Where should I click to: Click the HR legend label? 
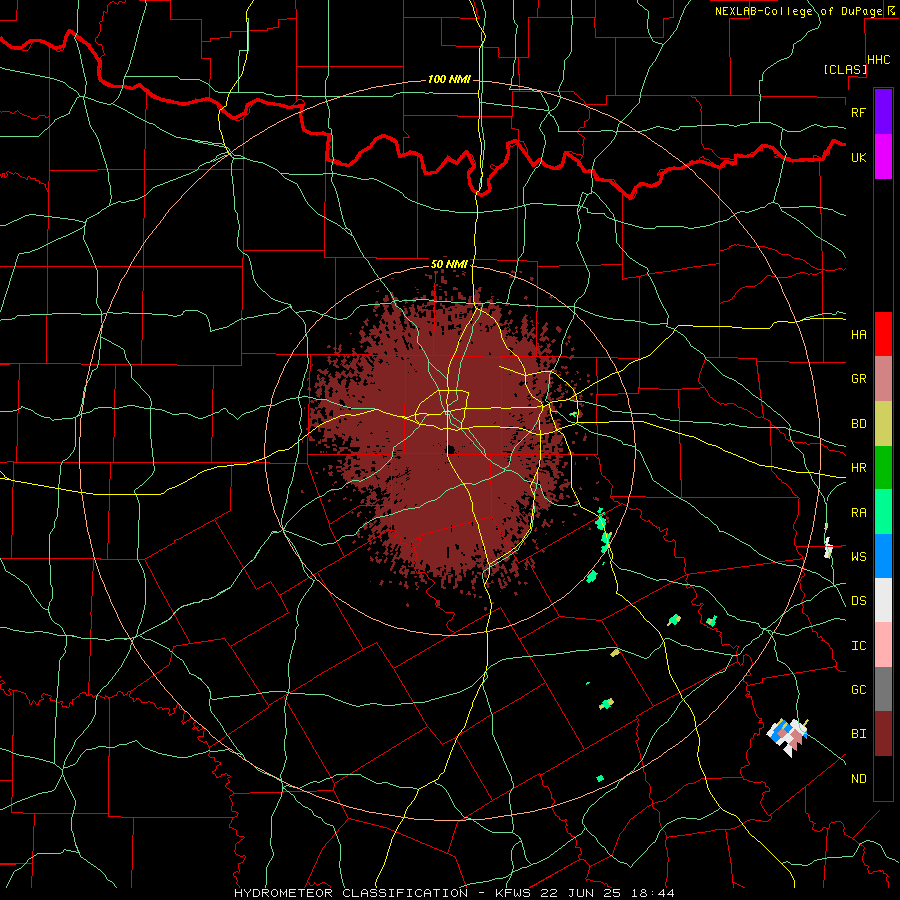tap(859, 468)
